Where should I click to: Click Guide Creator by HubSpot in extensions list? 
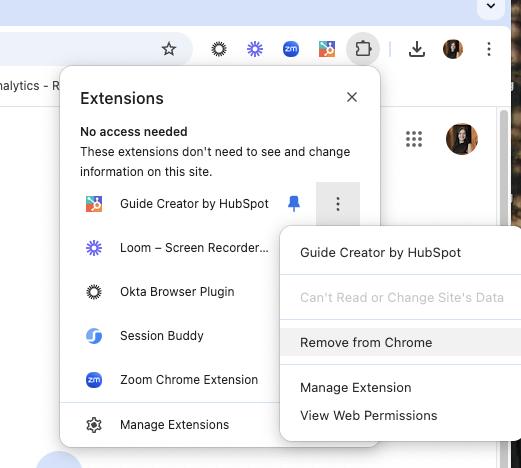point(194,204)
